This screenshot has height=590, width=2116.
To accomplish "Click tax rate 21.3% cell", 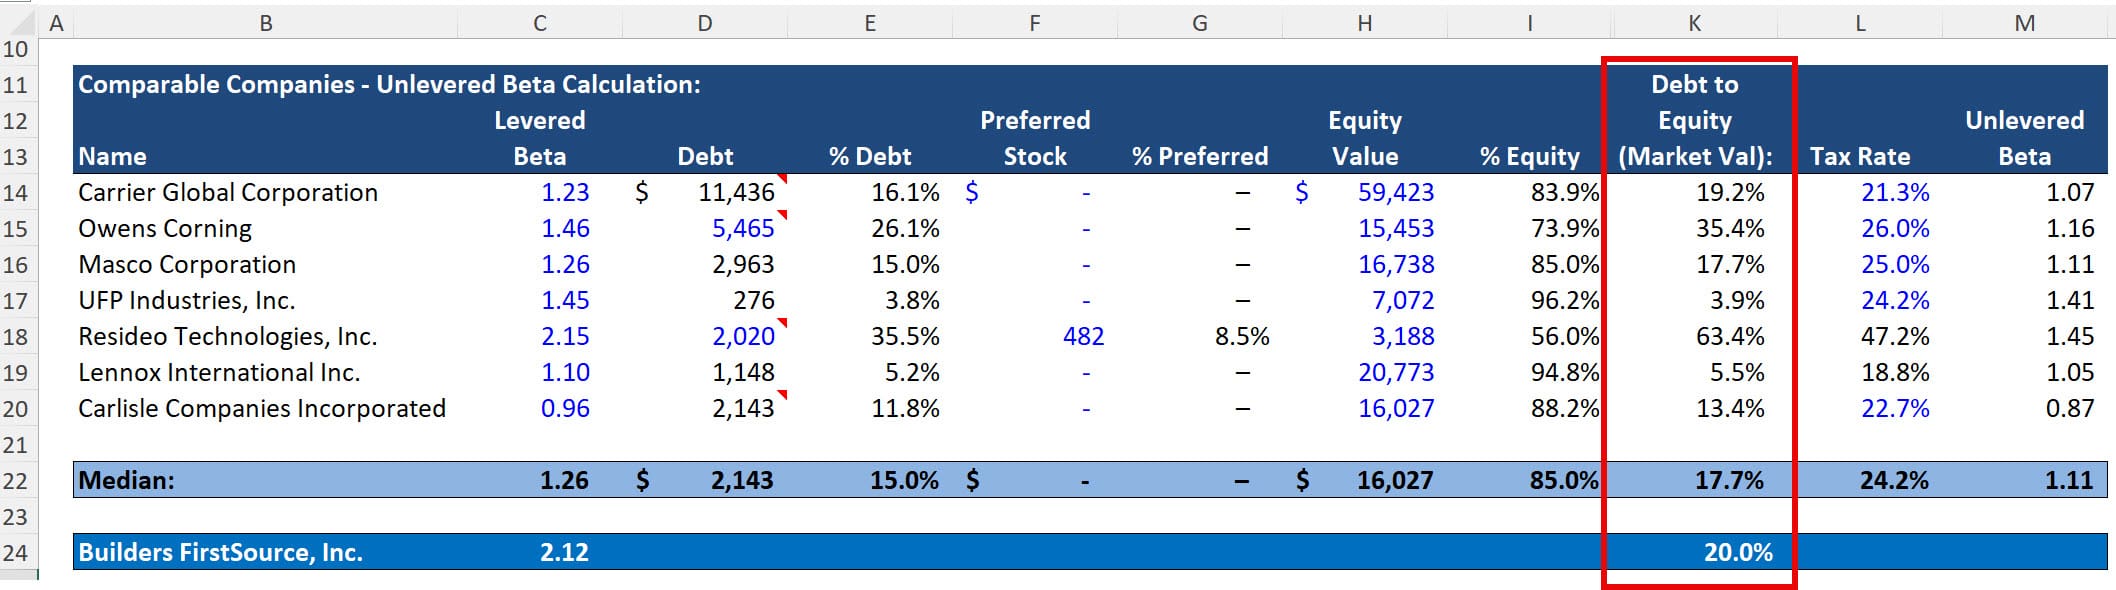I will coord(1895,192).
